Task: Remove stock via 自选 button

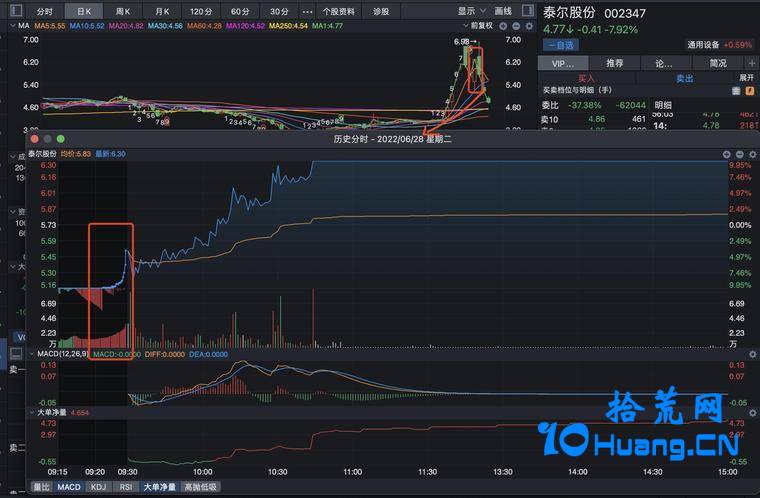Action: click(x=561, y=45)
